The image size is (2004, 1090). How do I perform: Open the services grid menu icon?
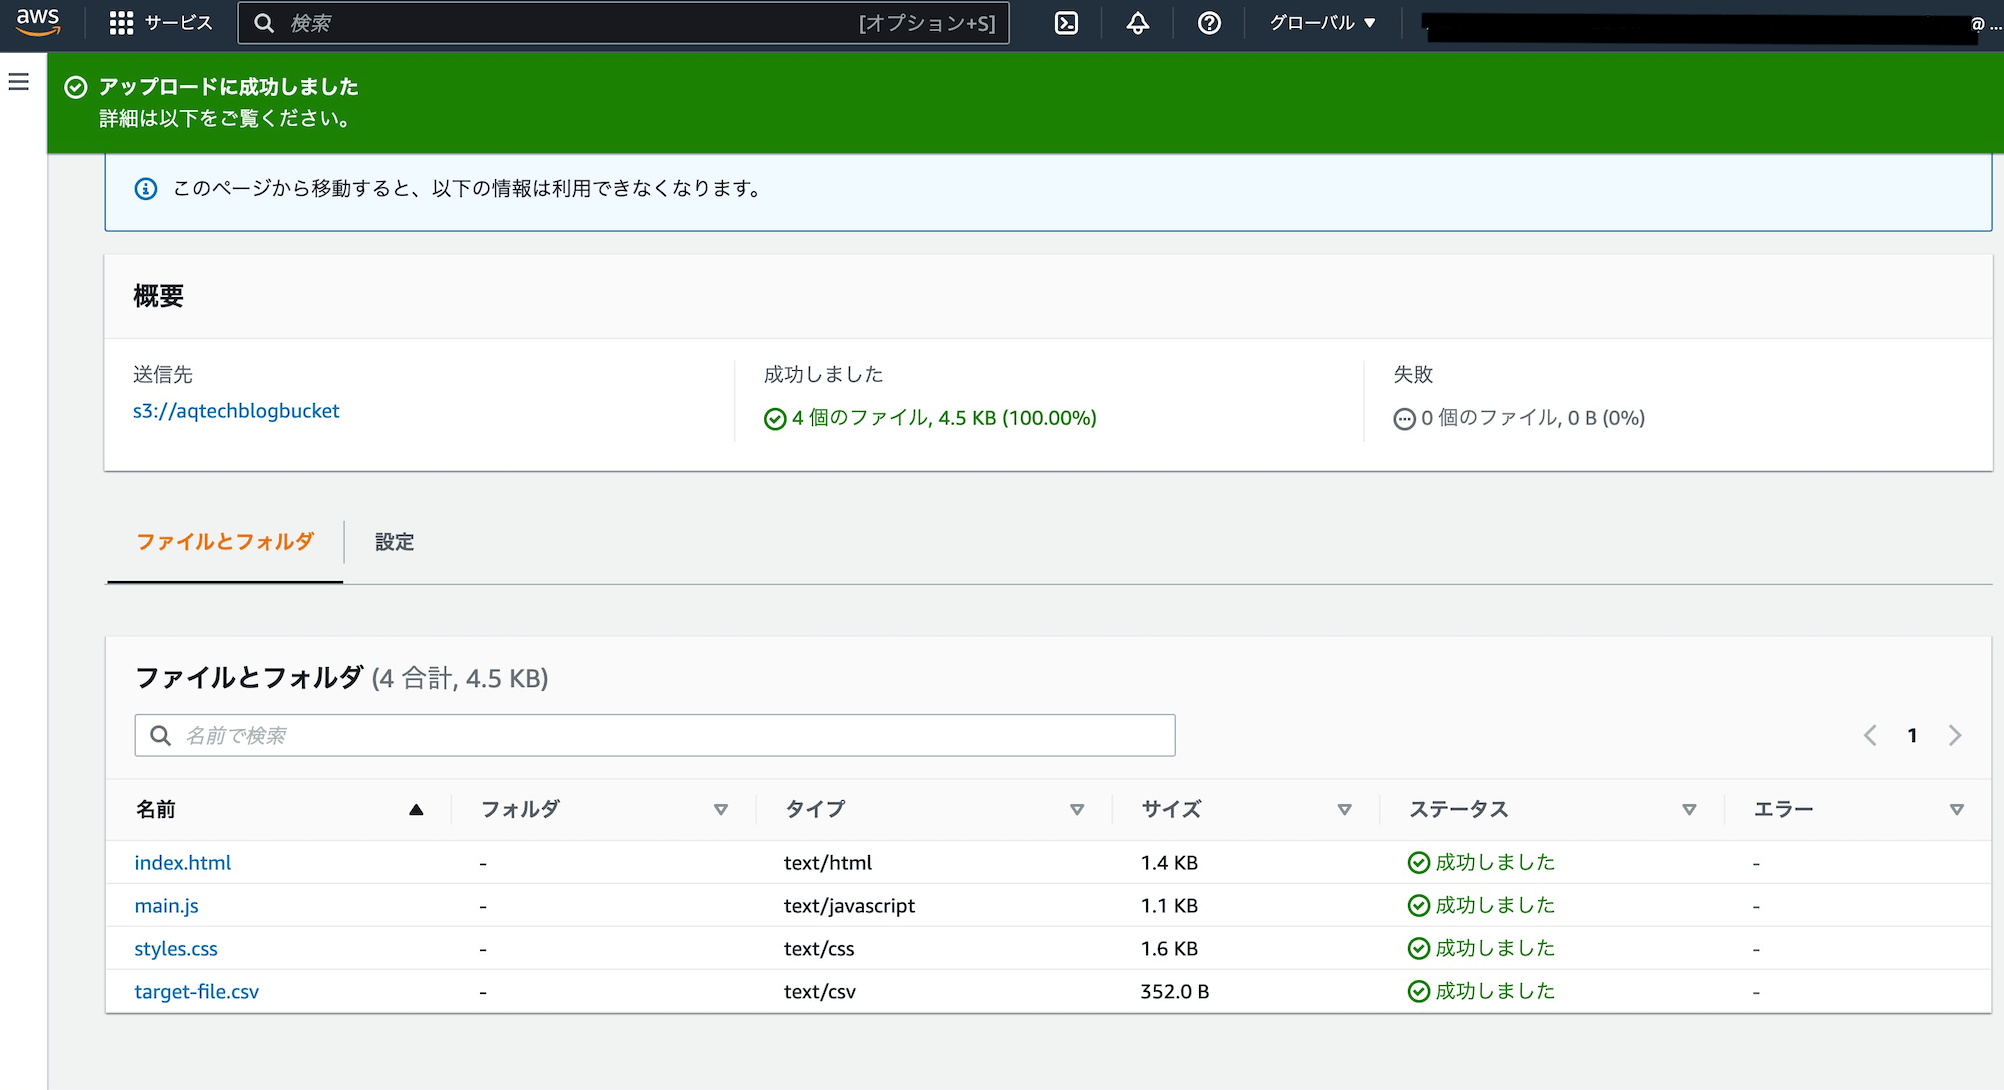point(121,23)
